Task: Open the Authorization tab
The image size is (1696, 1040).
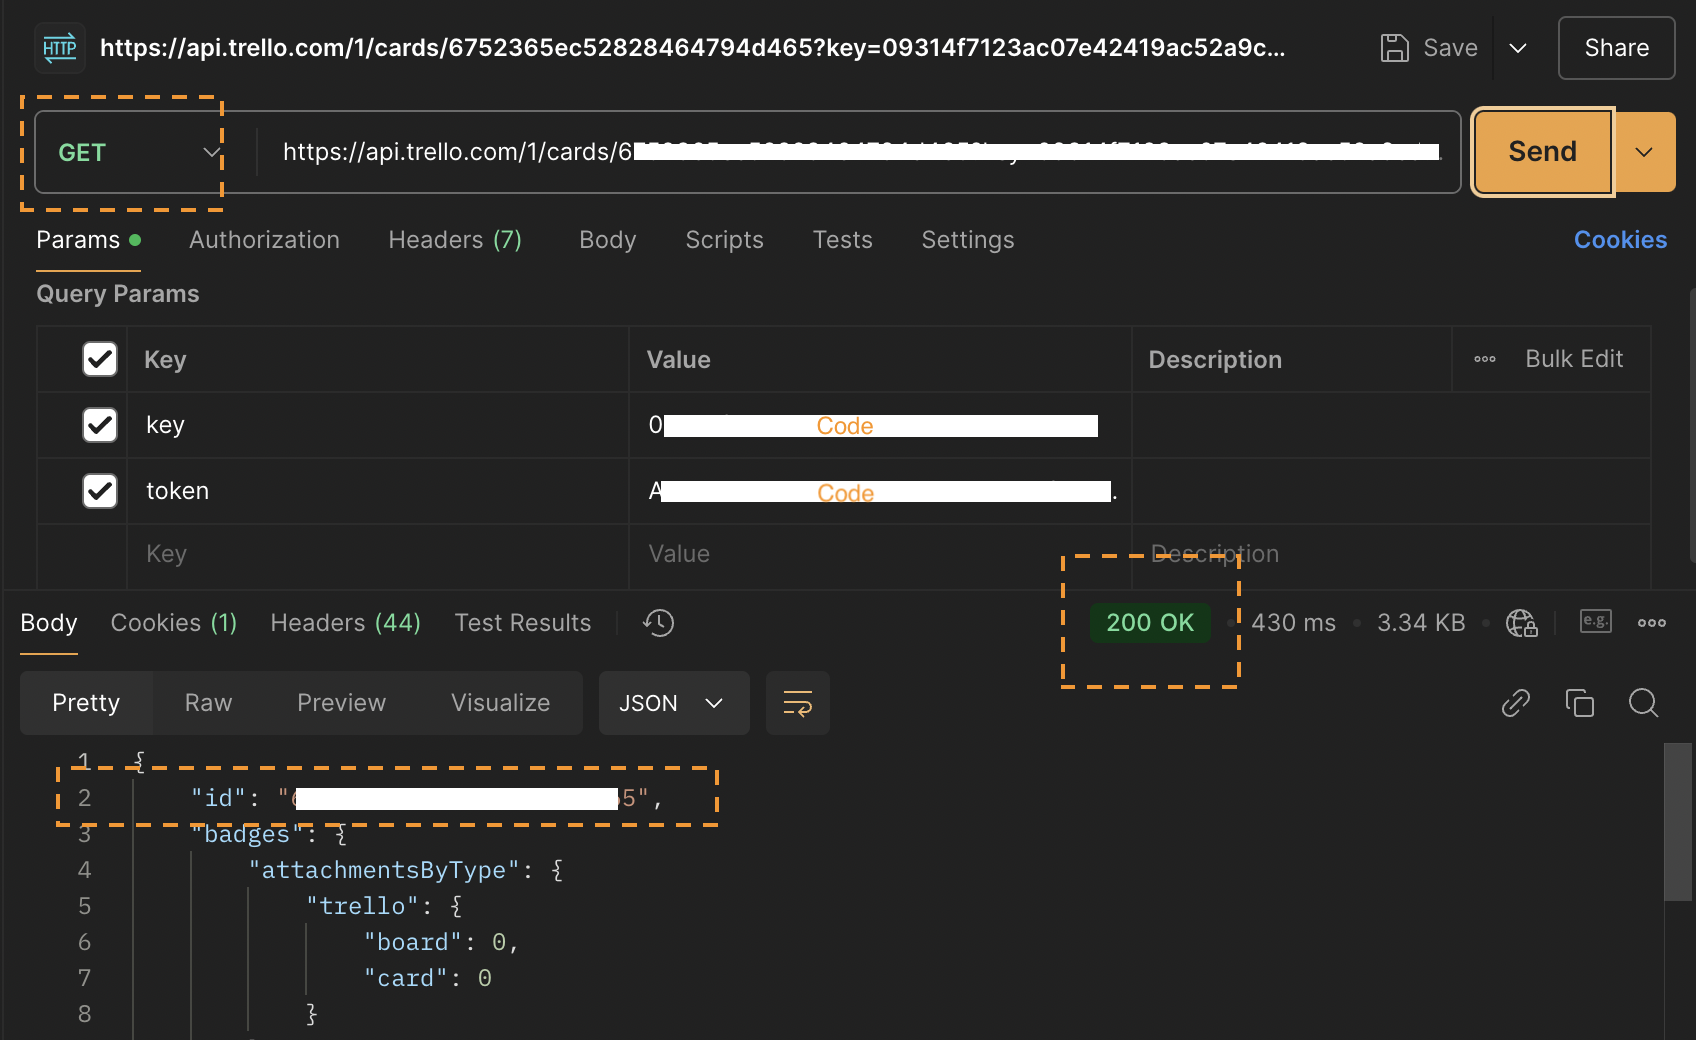Action: tap(264, 240)
